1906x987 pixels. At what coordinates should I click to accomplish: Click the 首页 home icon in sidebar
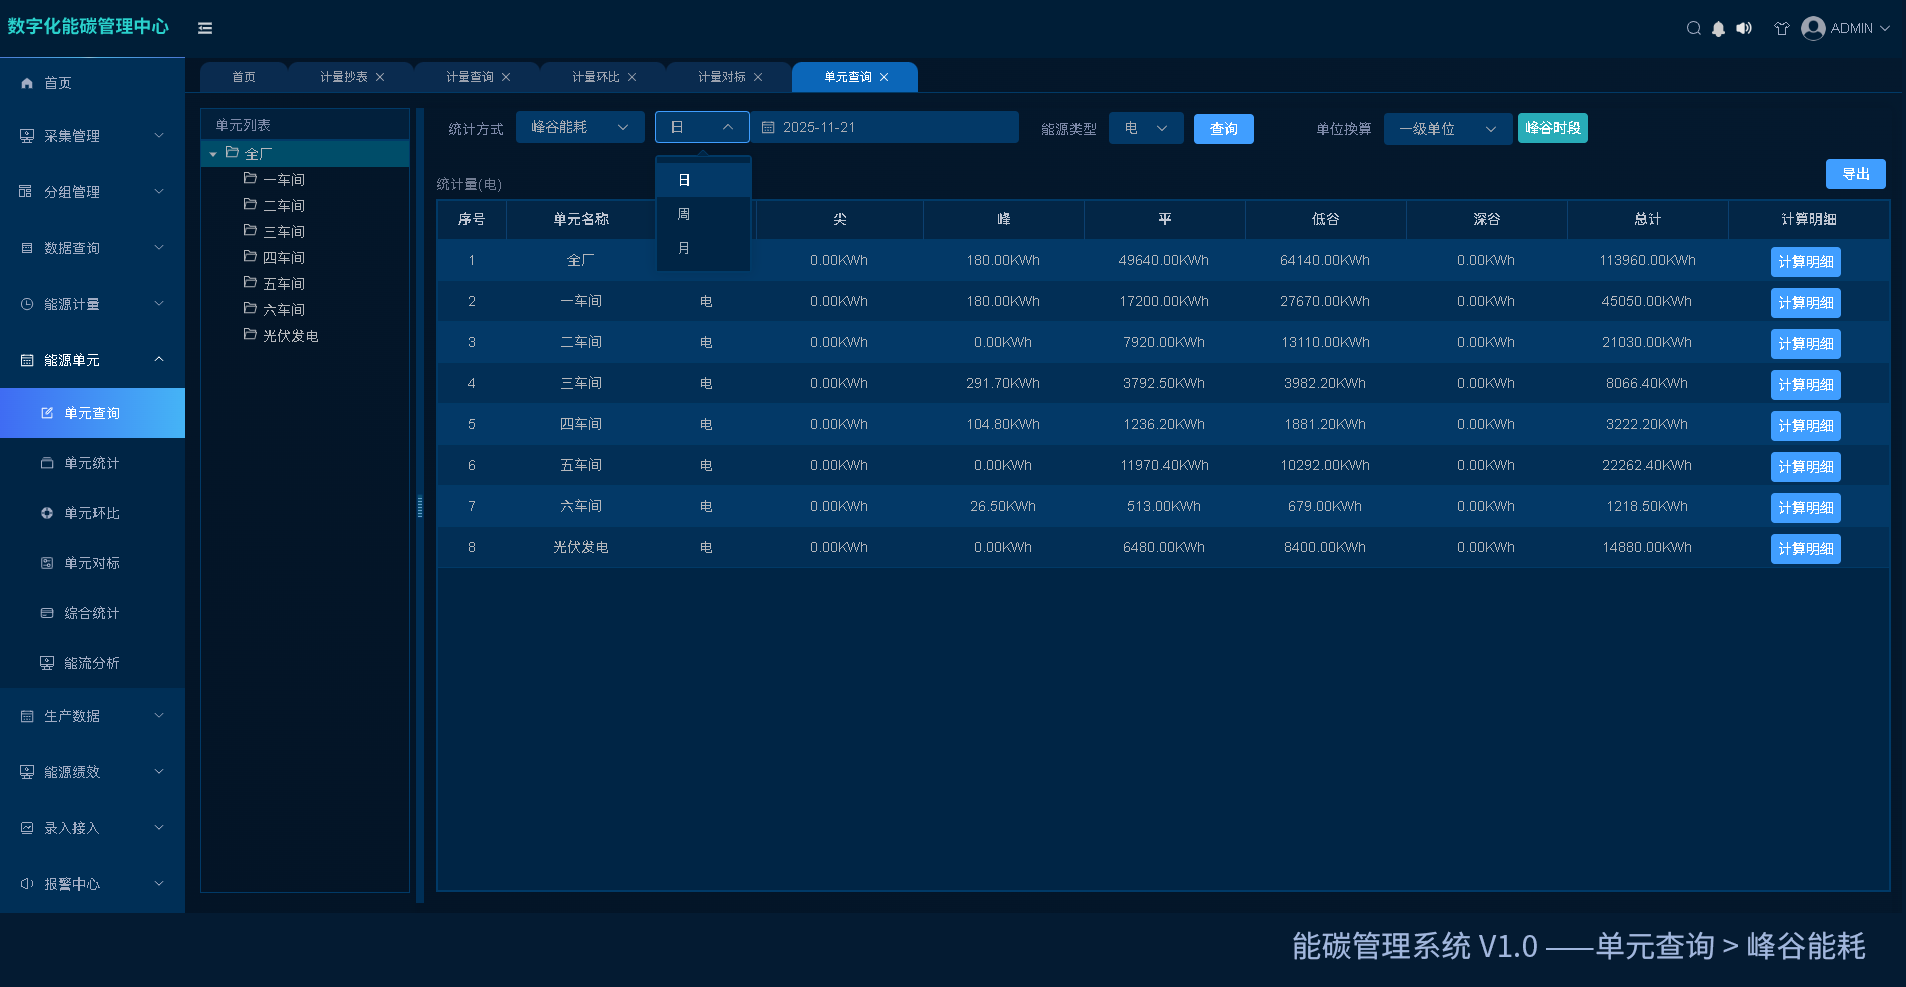[x=27, y=83]
